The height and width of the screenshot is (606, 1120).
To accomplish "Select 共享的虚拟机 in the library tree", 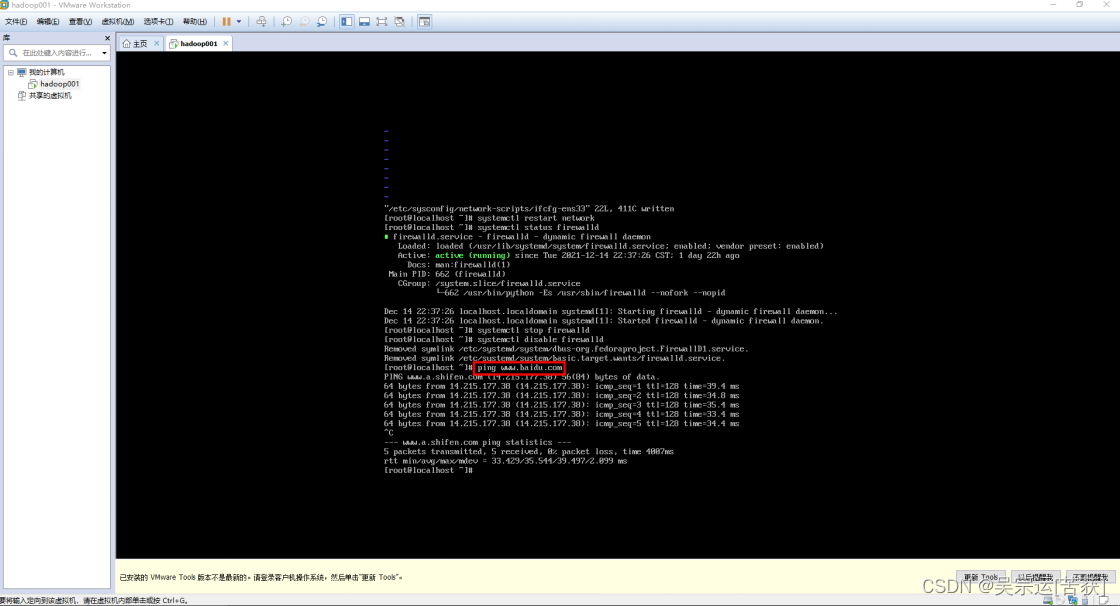I will point(50,95).
